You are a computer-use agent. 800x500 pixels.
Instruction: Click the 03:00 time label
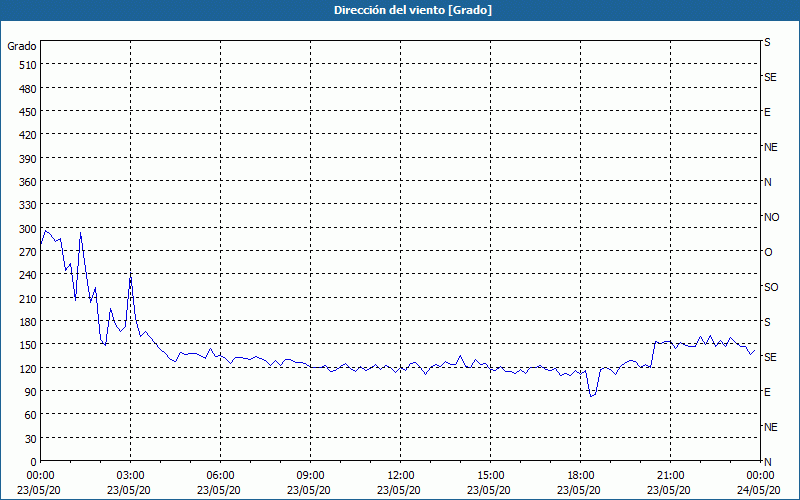[x=131, y=476]
